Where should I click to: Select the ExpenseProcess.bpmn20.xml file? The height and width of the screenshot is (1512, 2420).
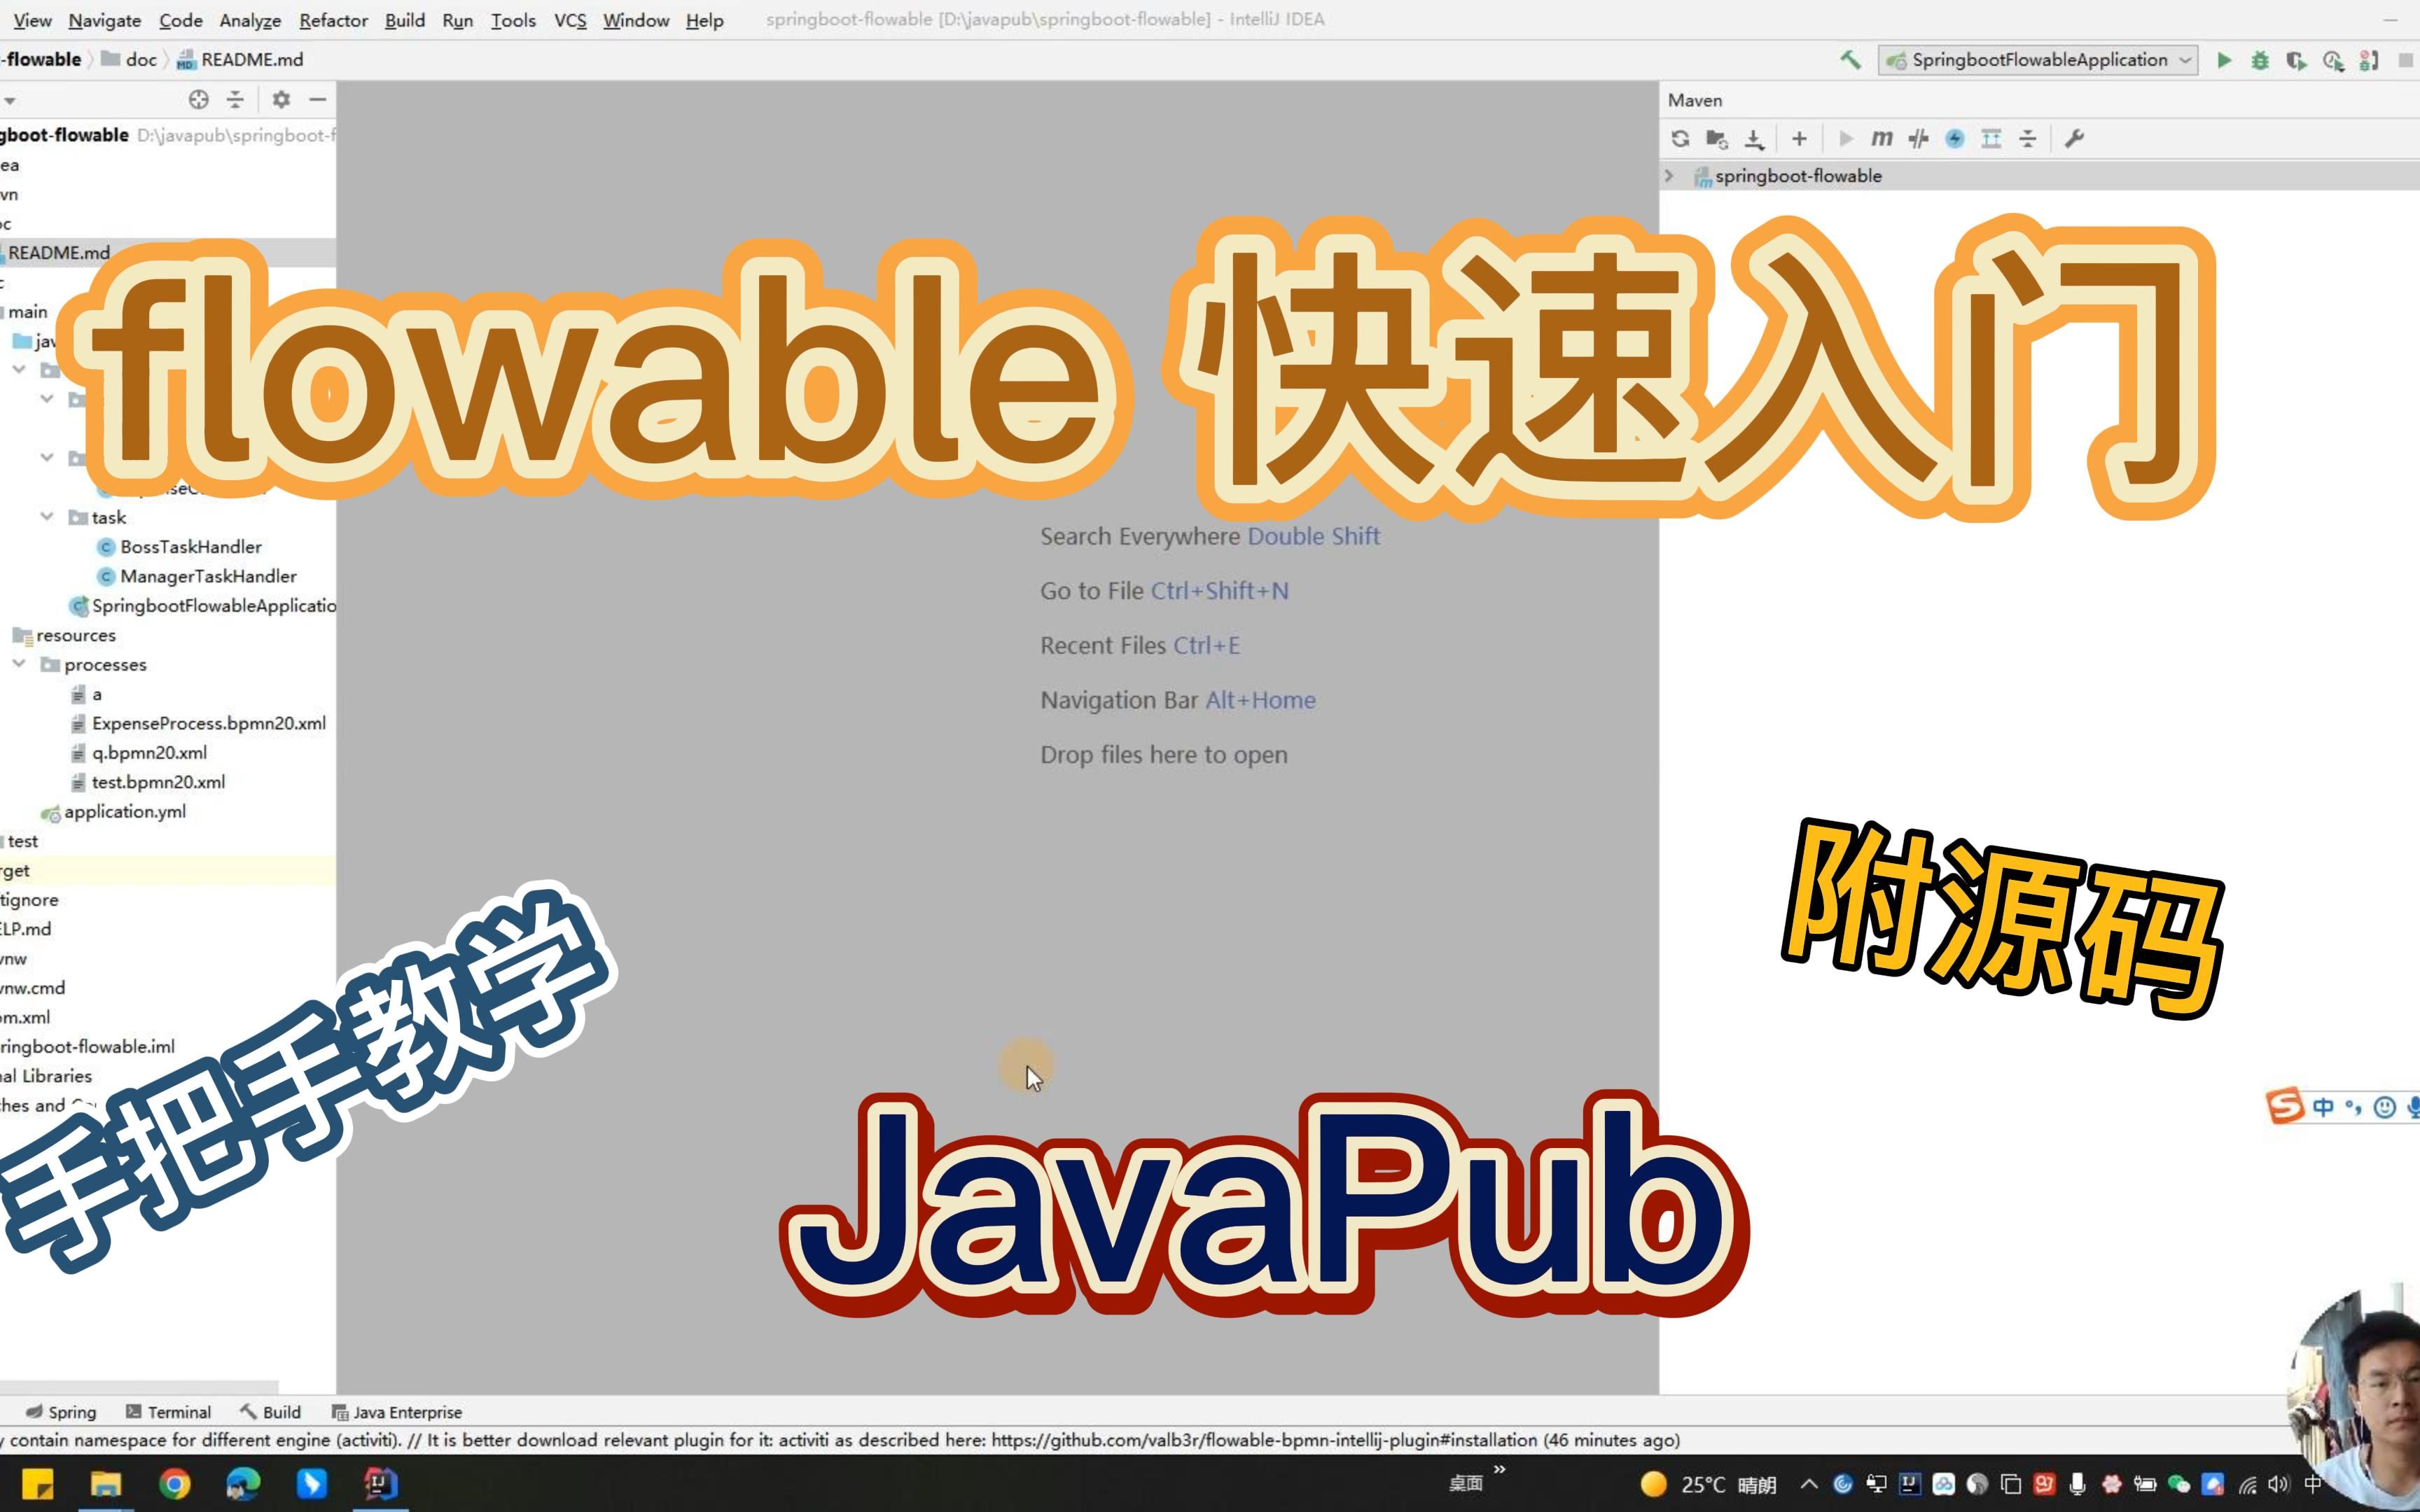[x=208, y=723]
